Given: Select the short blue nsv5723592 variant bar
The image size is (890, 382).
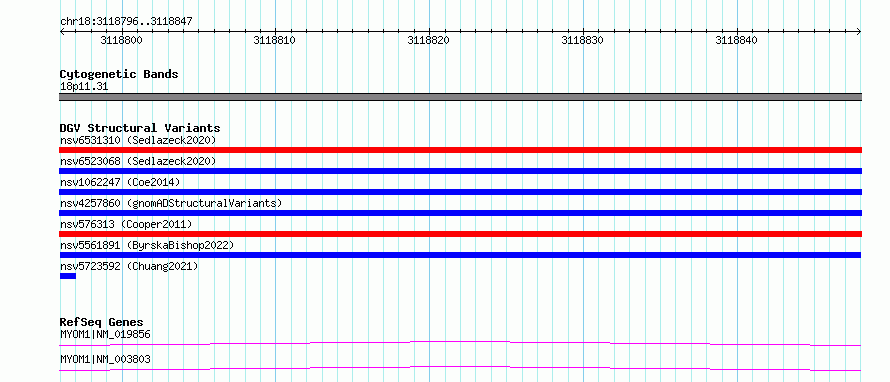Looking at the screenshot, I should pyautogui.click(x=68, y=276).
